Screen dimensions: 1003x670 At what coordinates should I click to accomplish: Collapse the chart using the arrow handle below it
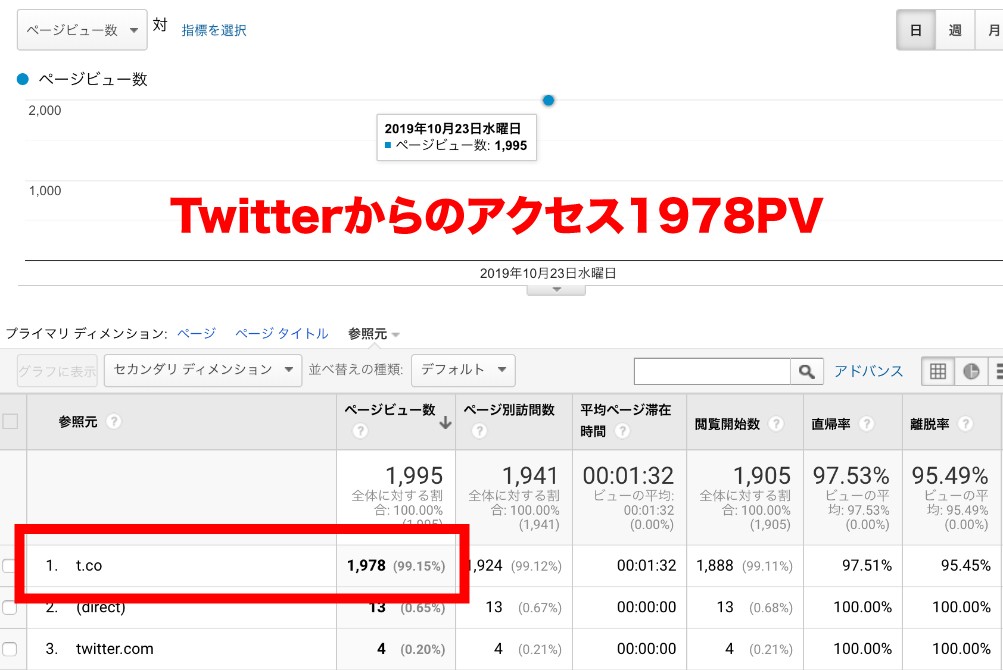(x=556, y=290)
